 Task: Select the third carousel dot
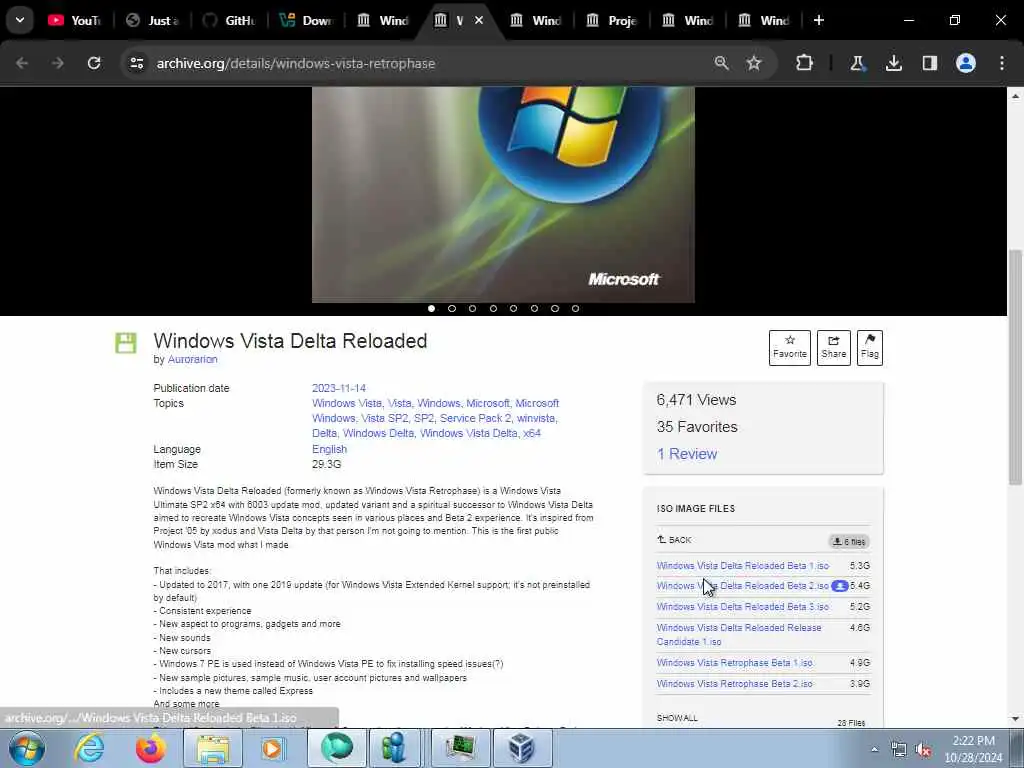472,308
